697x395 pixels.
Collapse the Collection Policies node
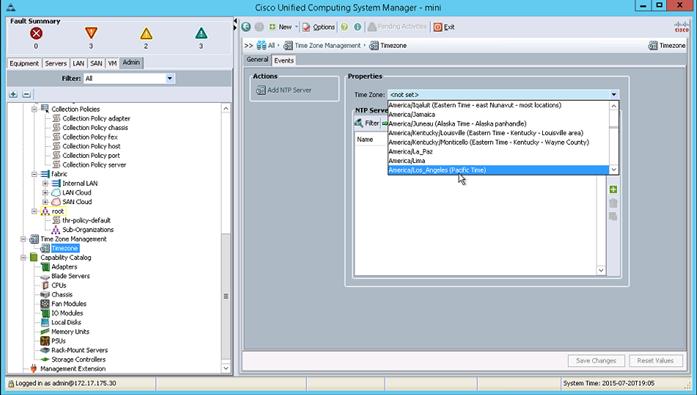pos(34,109)
